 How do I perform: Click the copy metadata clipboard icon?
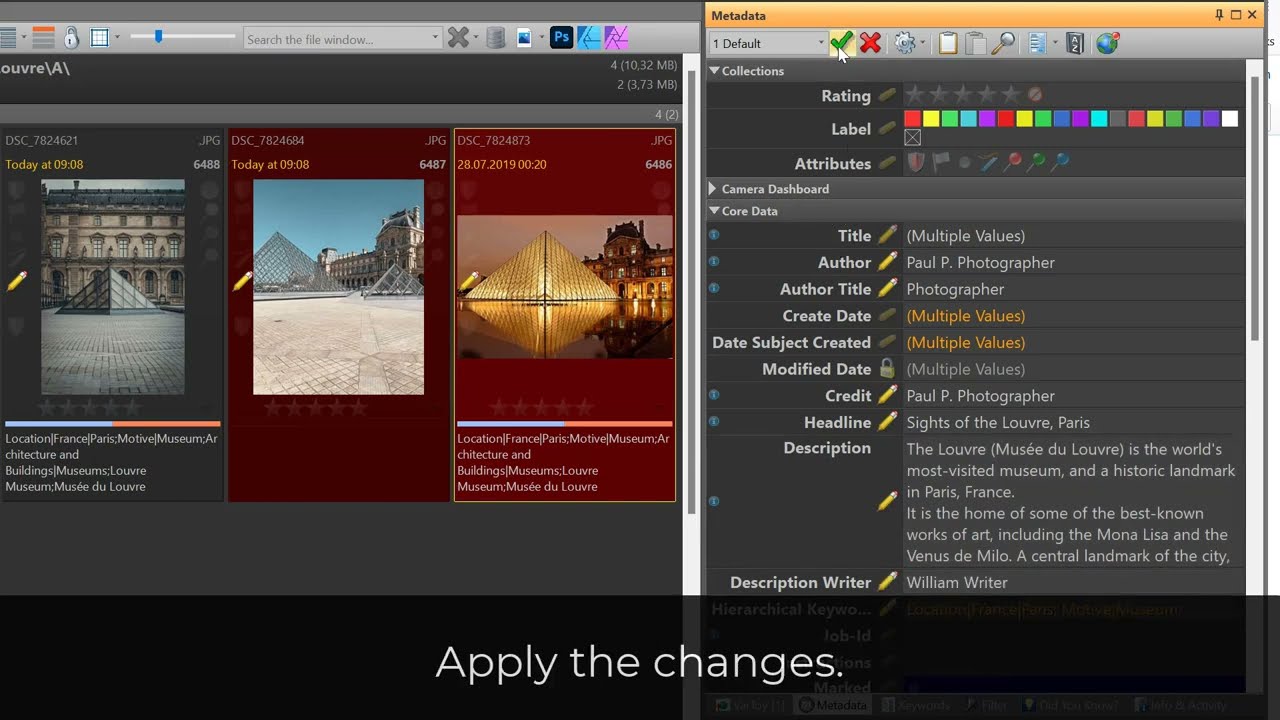[948, 43]
